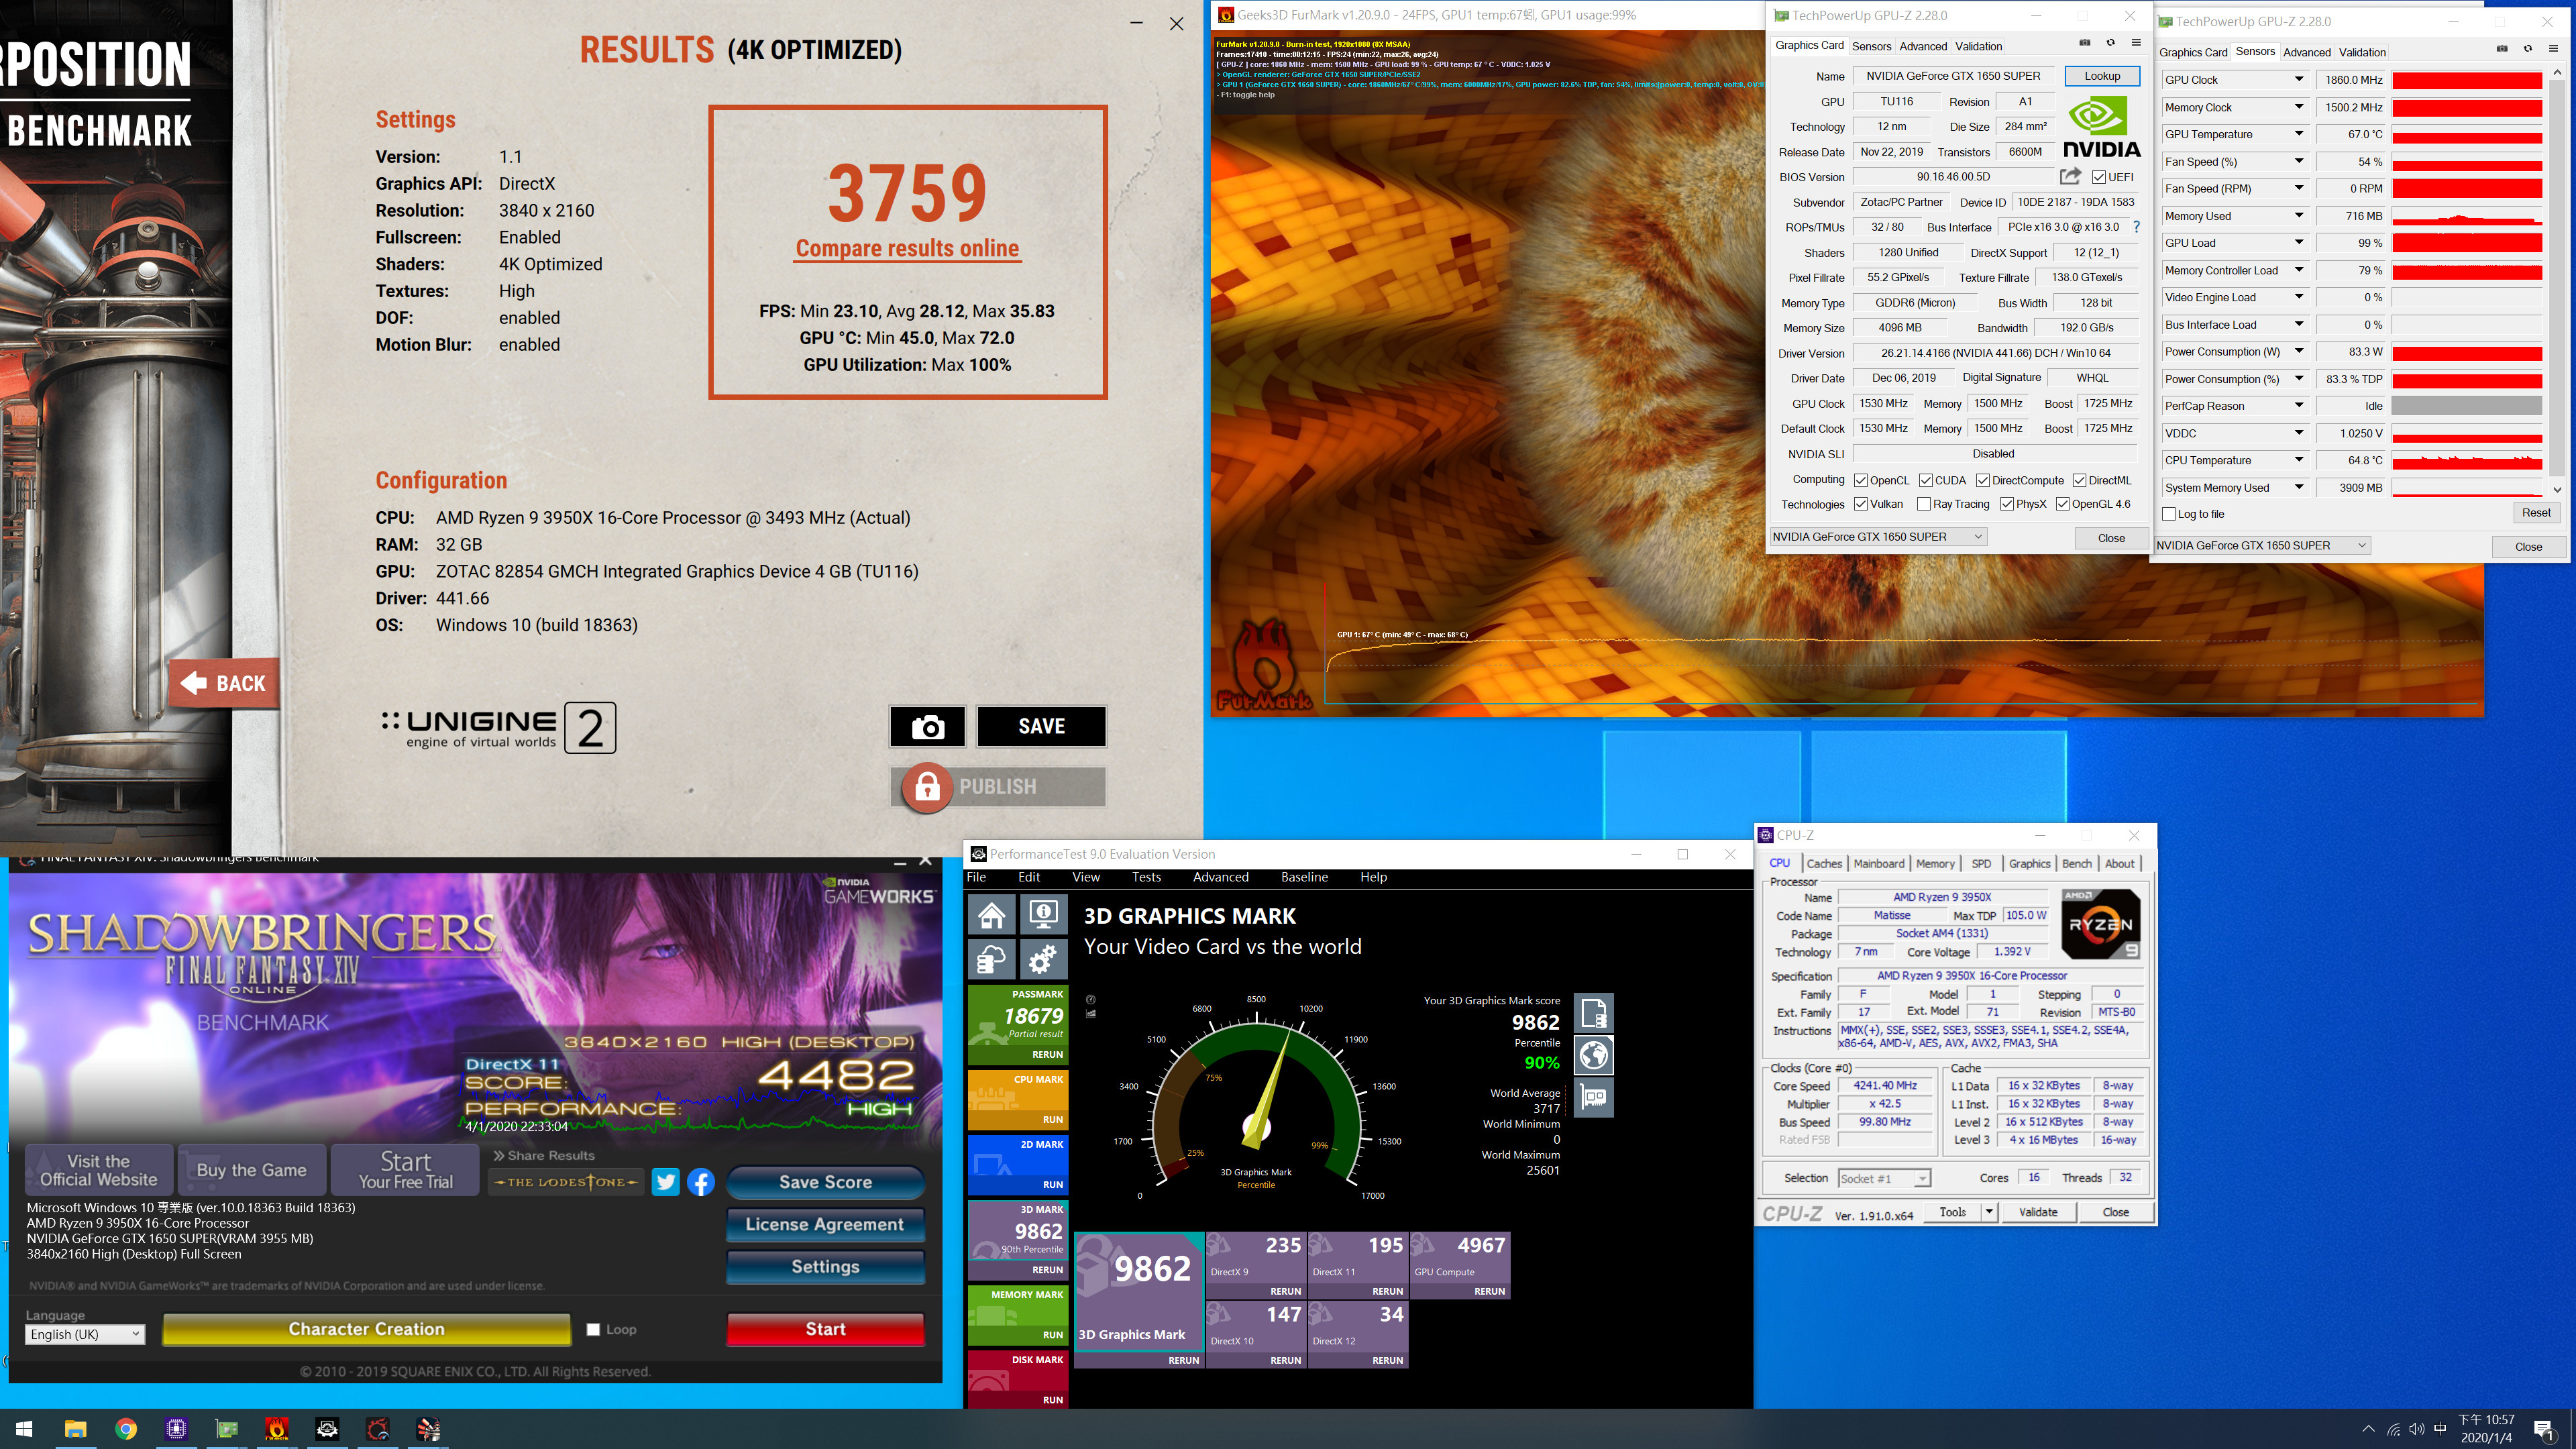Screen dimensions: 2576x1449
Task: Click GPU-Z BIOS export share icon
Action: [2070, 176]
